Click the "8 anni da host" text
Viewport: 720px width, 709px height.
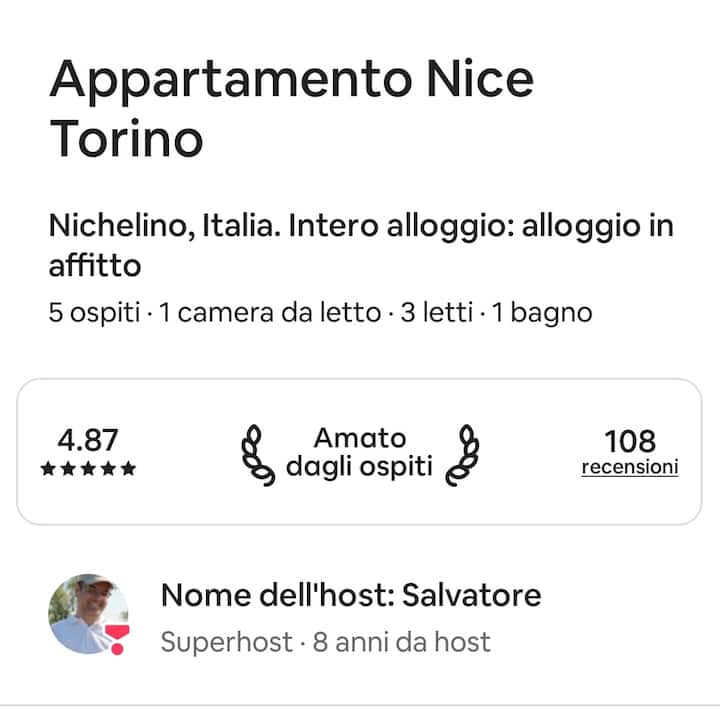(401, 641)
